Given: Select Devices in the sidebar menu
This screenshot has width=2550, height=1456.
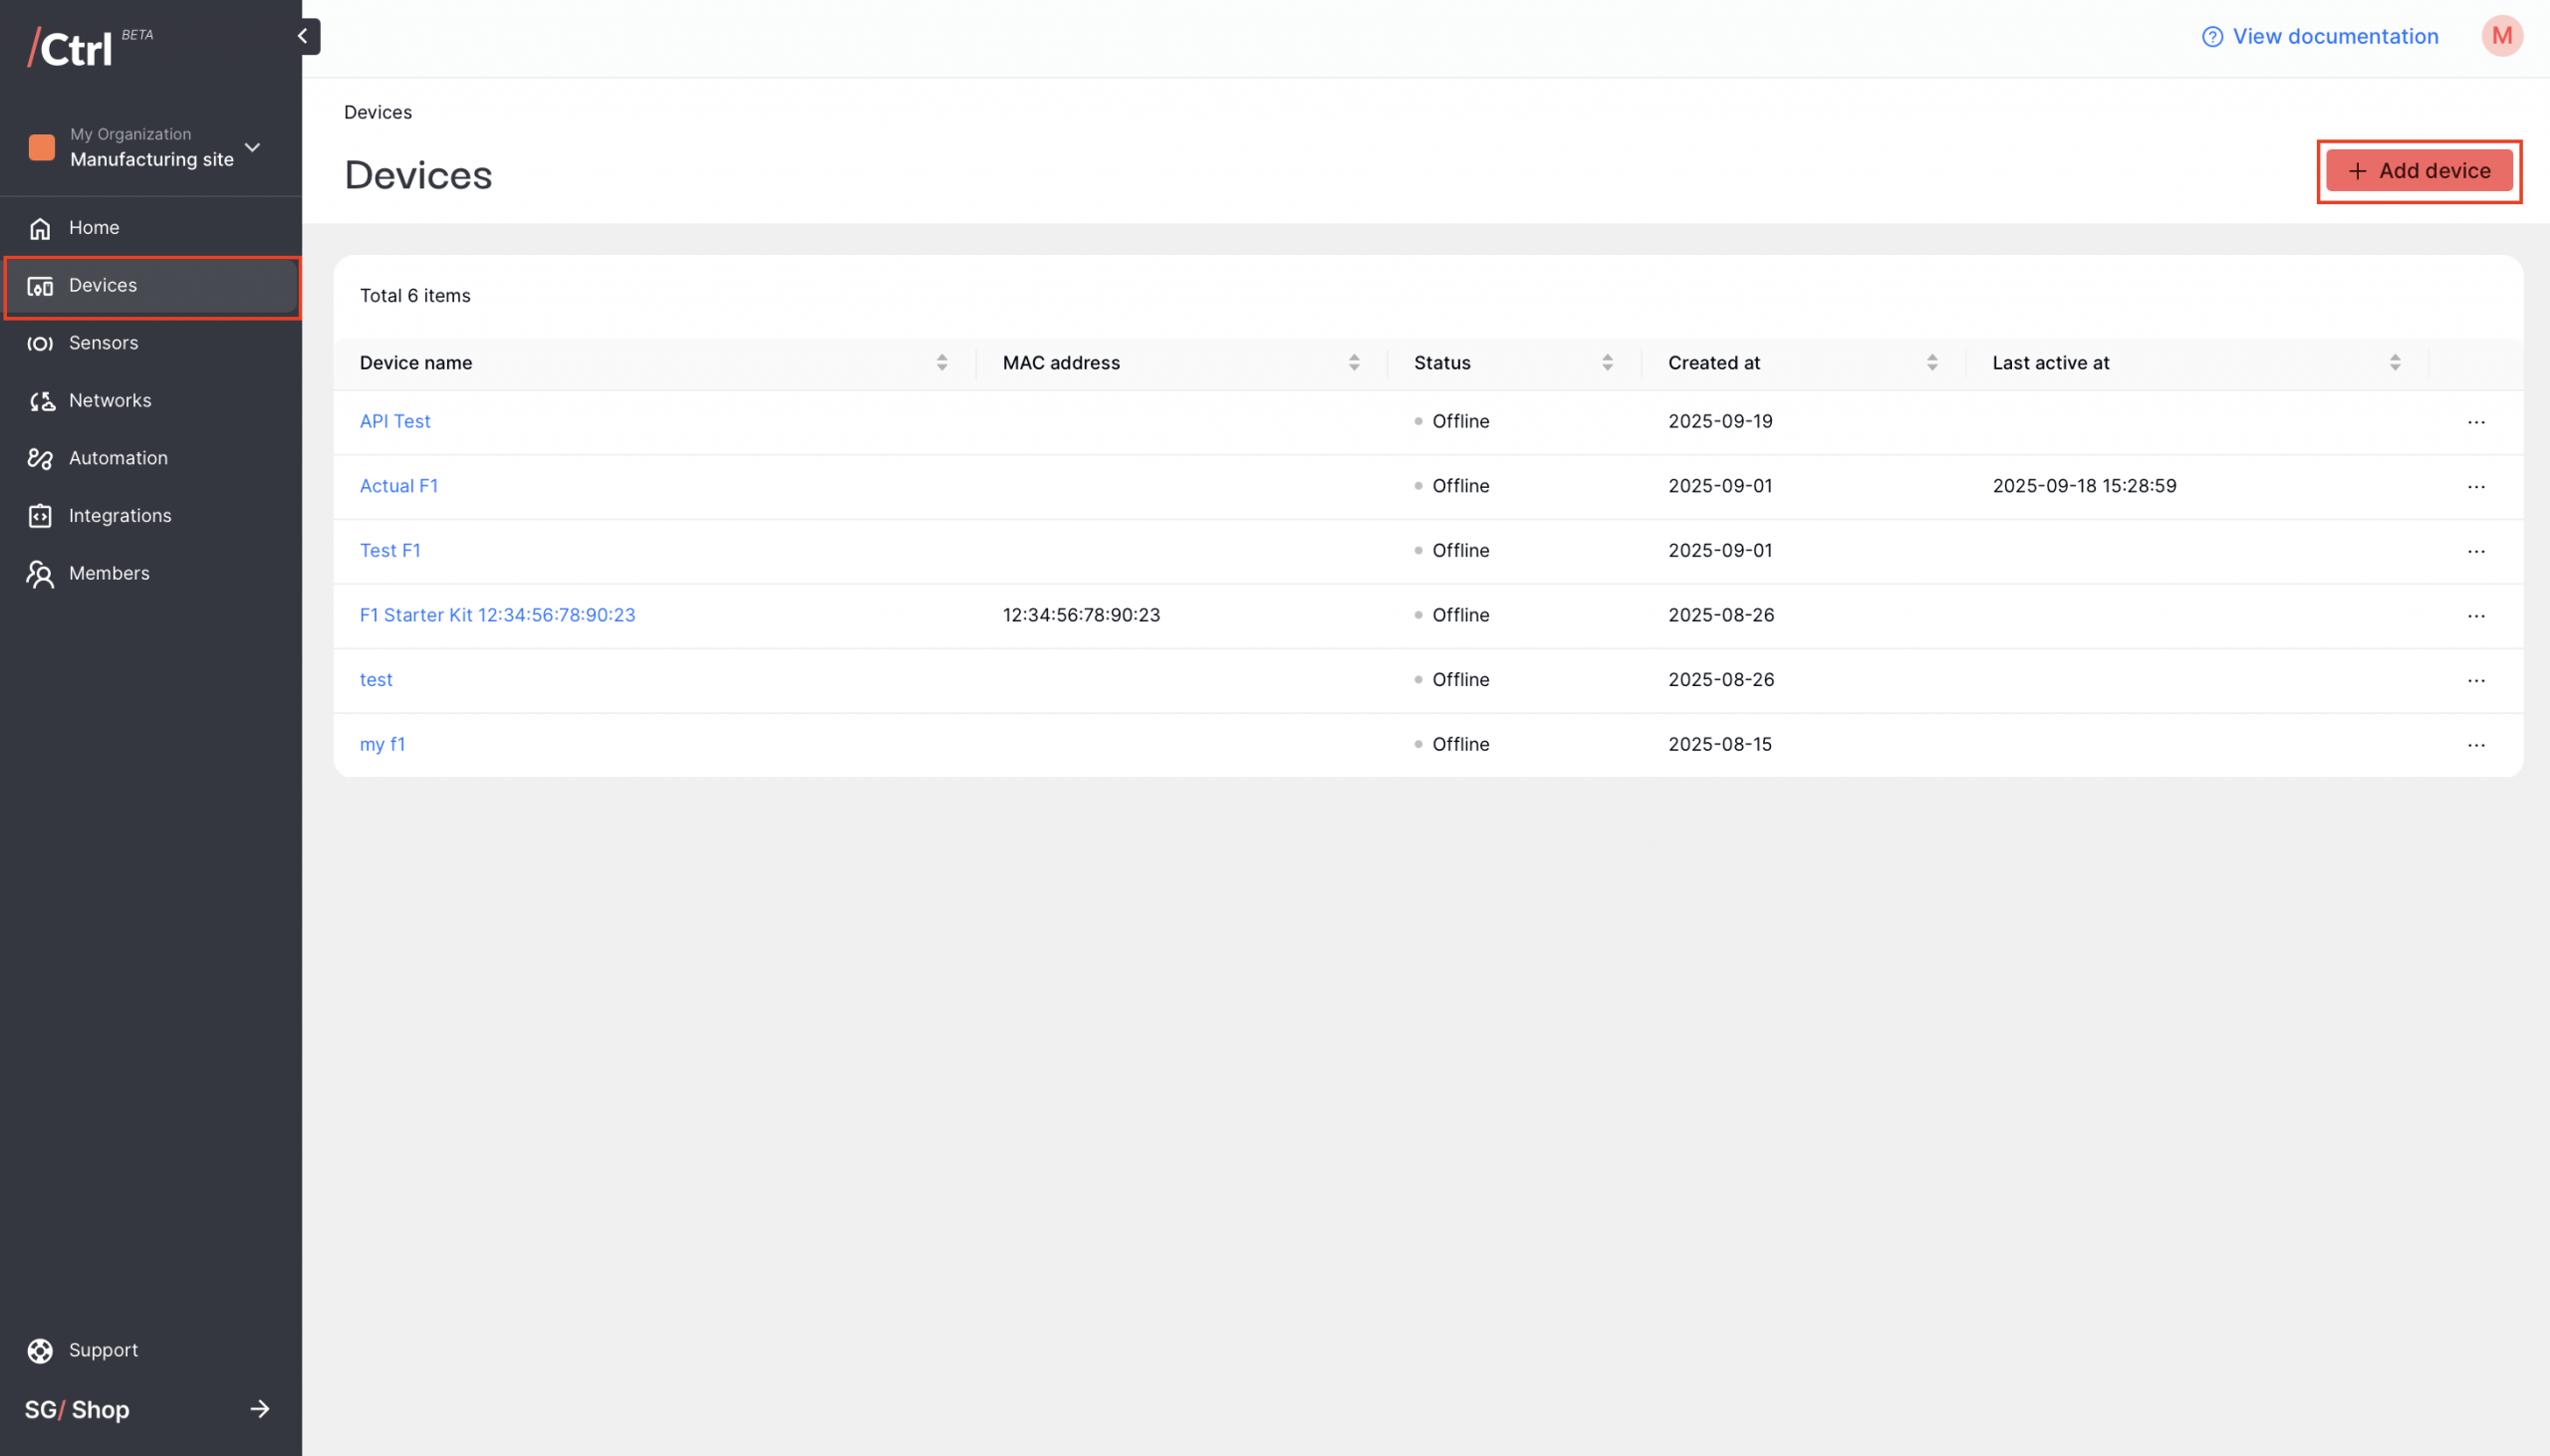Looking at the screenshot, I should pos(103,286).
